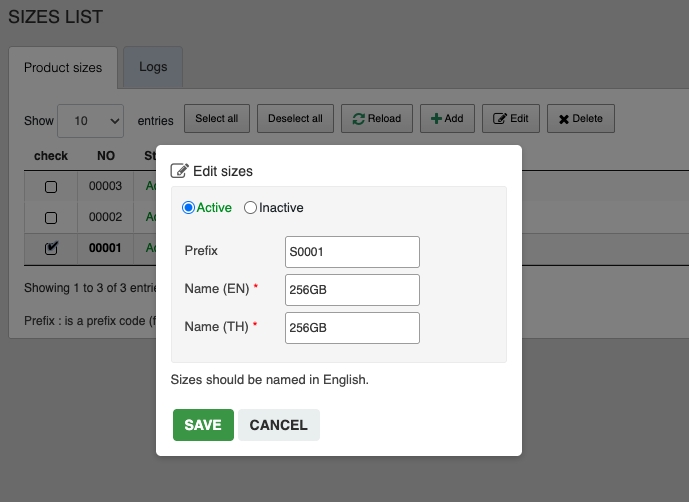
Task: Click the edit icon beside Edit sizes title
Action: [x=180, y=171]
